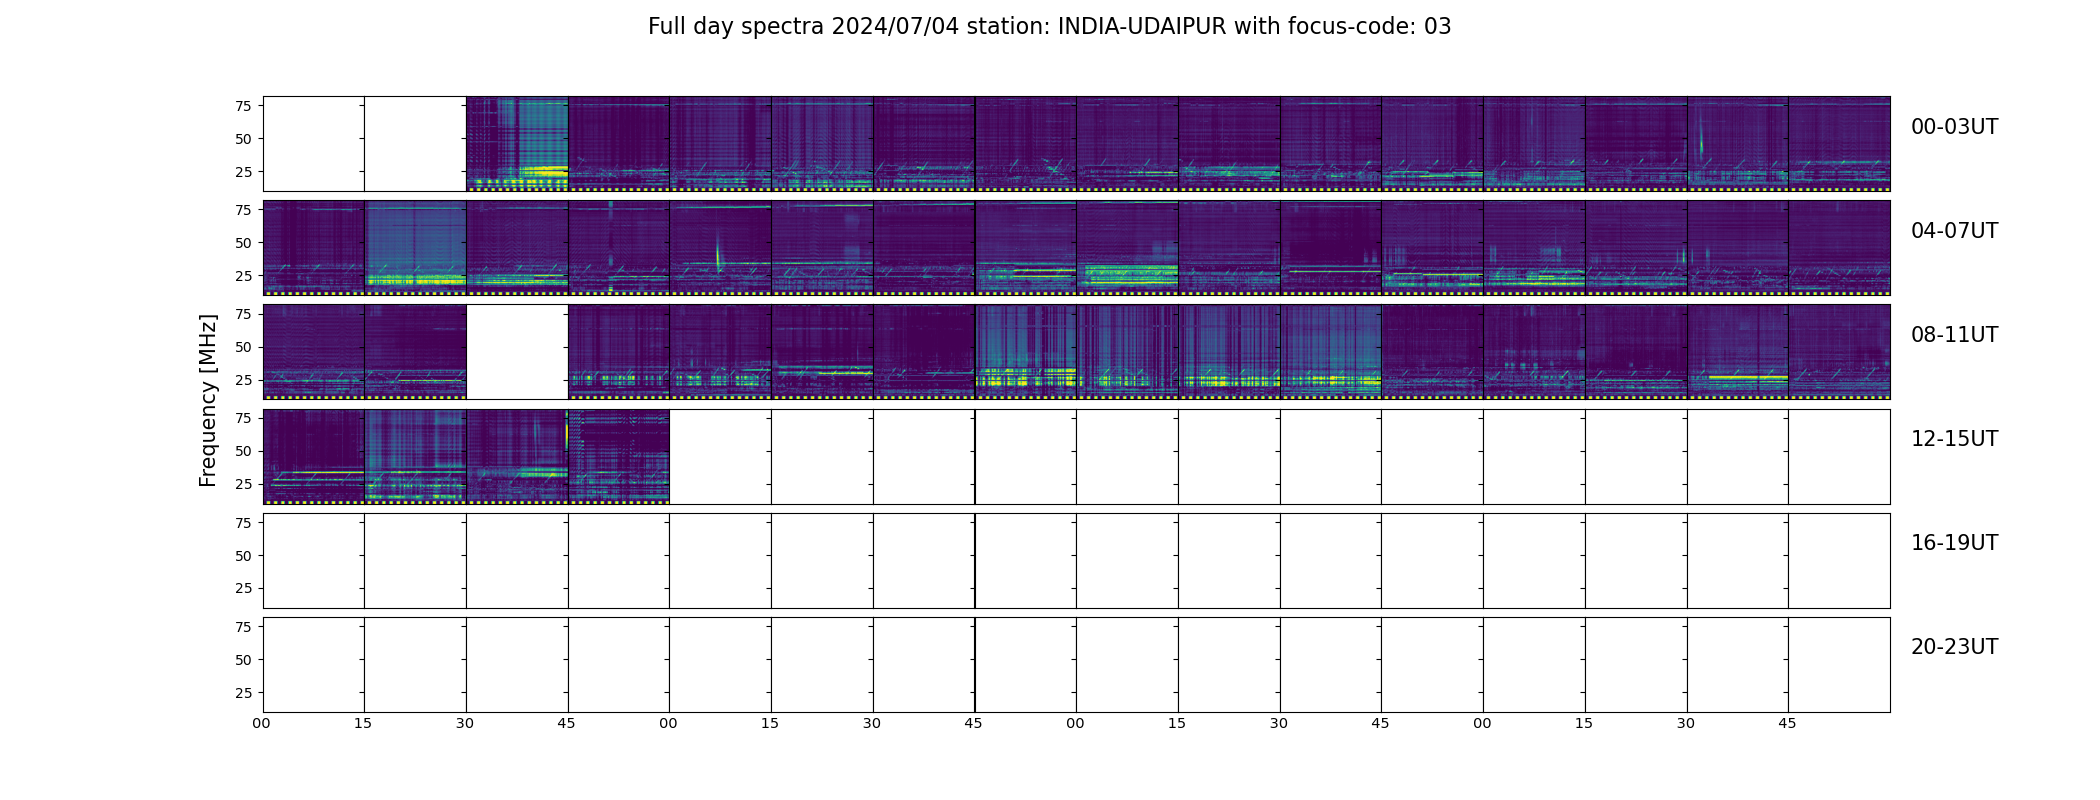Click the "00-03UT" row label
The width and height of the screenshot is (2100, 800).
1954,127
